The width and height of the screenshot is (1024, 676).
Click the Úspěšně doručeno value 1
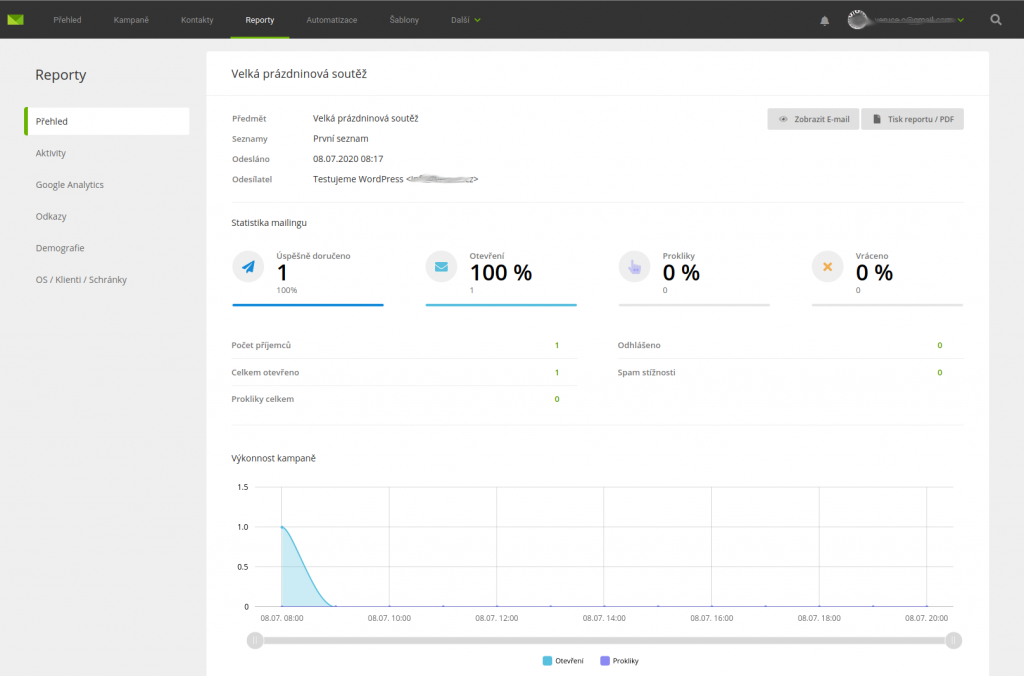click(282, 272)
